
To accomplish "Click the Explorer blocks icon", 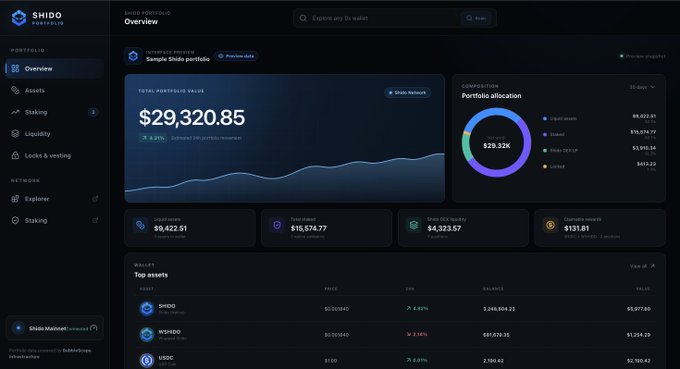I will pyautogui.click(x=15, y=199).
